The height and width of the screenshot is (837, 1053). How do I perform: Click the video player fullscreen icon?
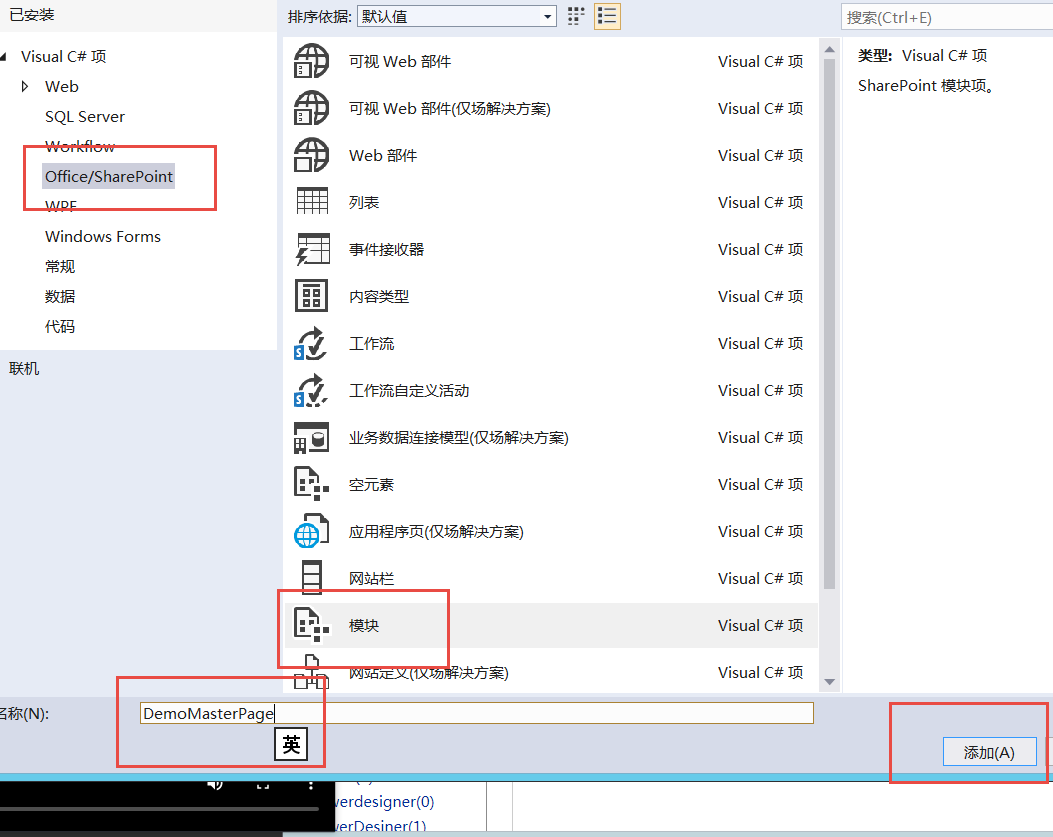tap(263, 785)
